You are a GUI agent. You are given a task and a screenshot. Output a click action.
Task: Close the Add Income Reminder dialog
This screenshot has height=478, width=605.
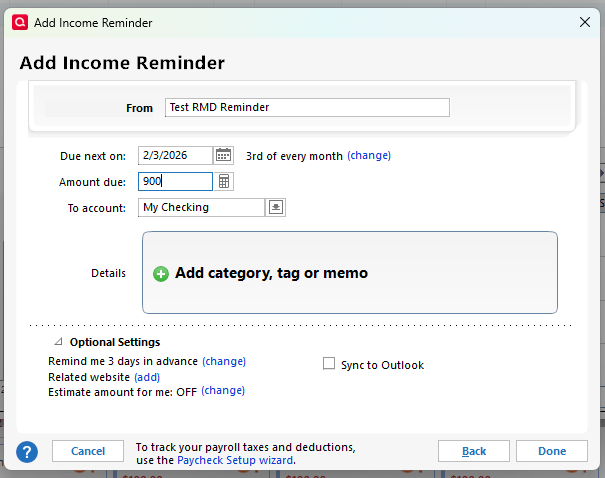[584, 20]
